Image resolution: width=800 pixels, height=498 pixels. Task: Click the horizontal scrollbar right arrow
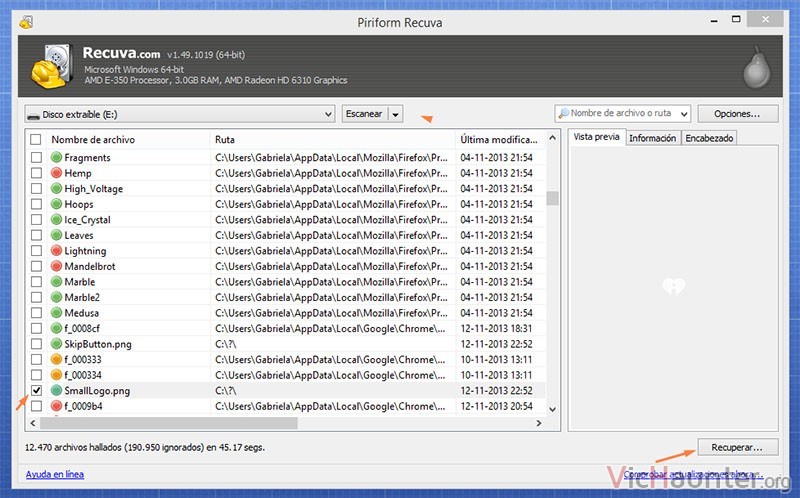coord(539,423)
